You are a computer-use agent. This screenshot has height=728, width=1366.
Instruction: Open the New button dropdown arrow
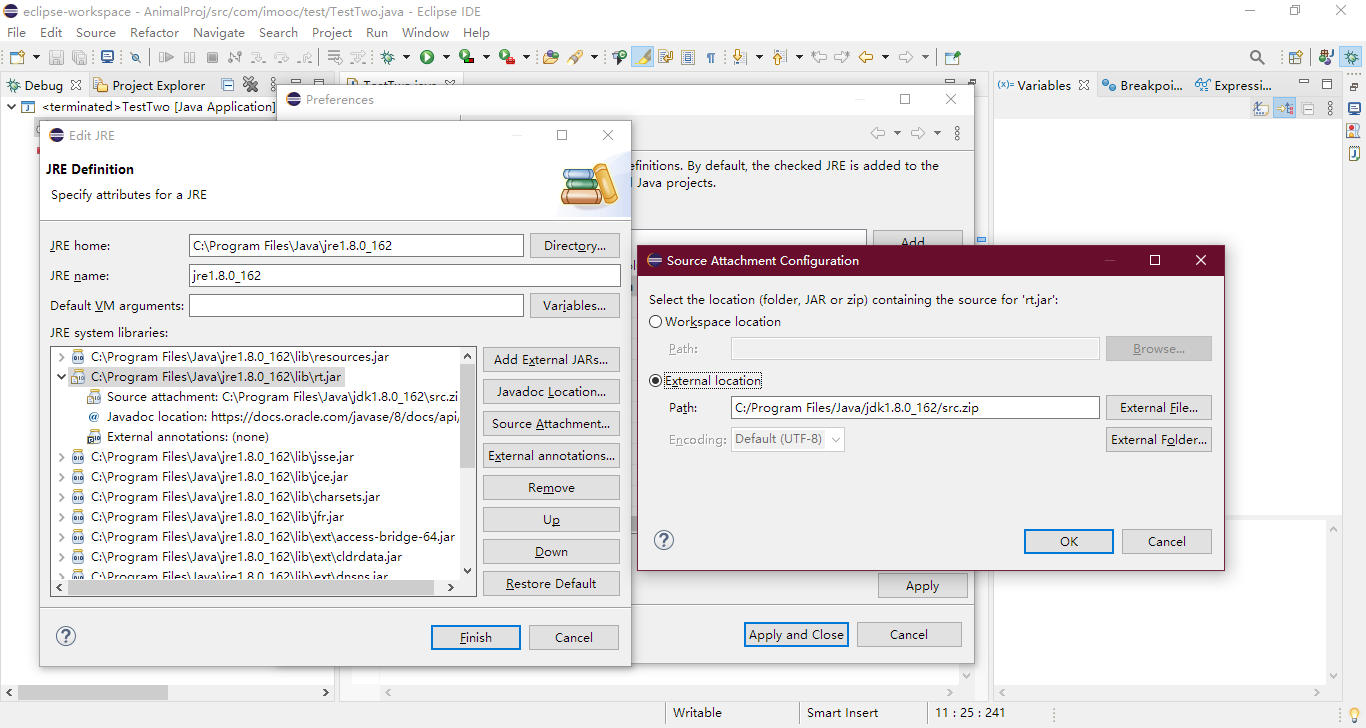pos(35,57)
